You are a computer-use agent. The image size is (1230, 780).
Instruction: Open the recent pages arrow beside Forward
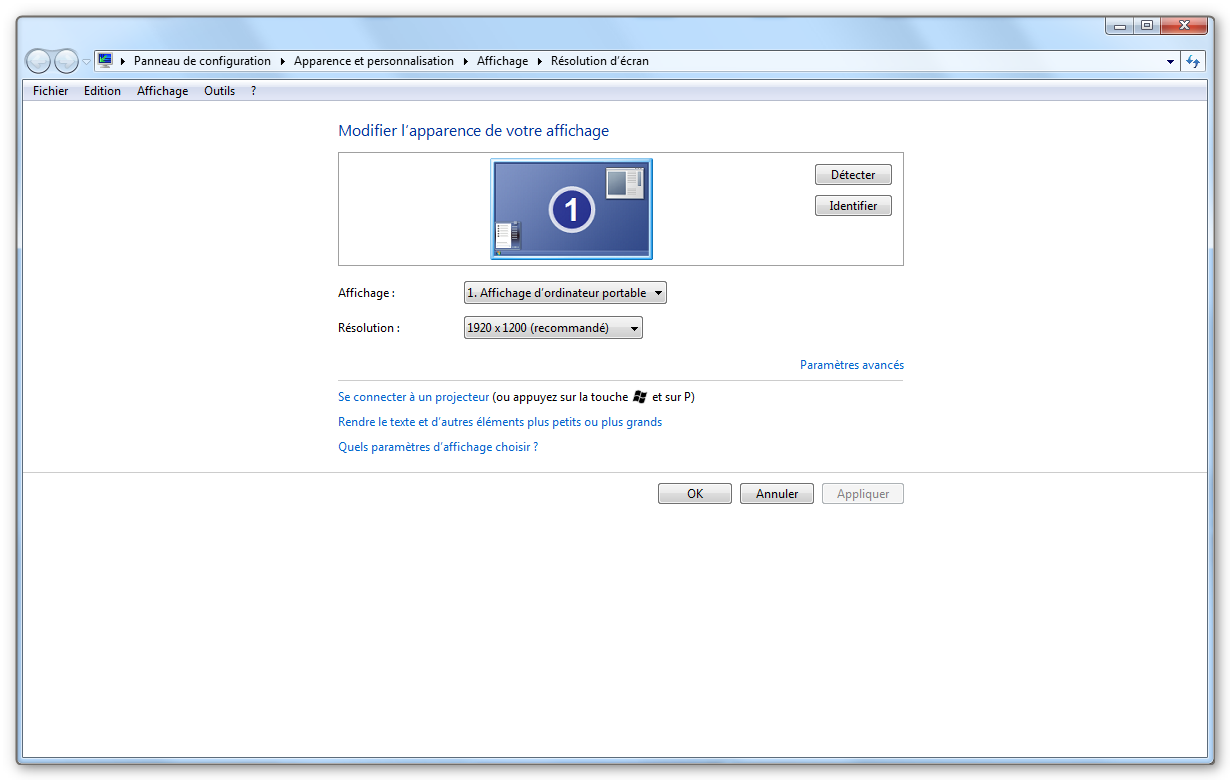pos(86,61)
